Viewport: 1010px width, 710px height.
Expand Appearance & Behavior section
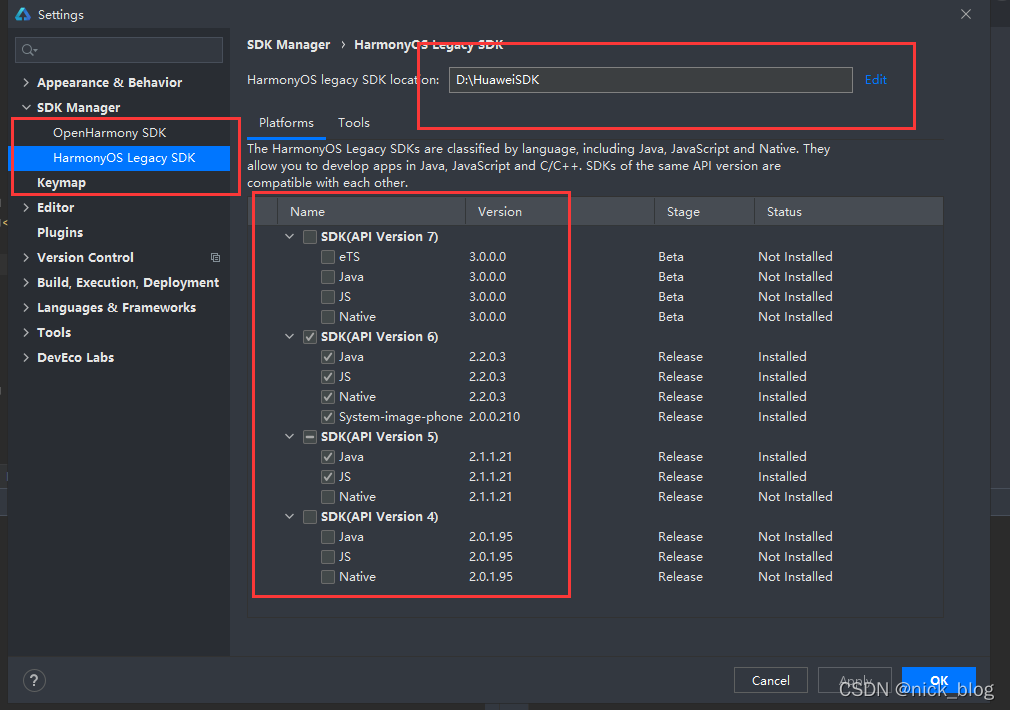(26, 82)
